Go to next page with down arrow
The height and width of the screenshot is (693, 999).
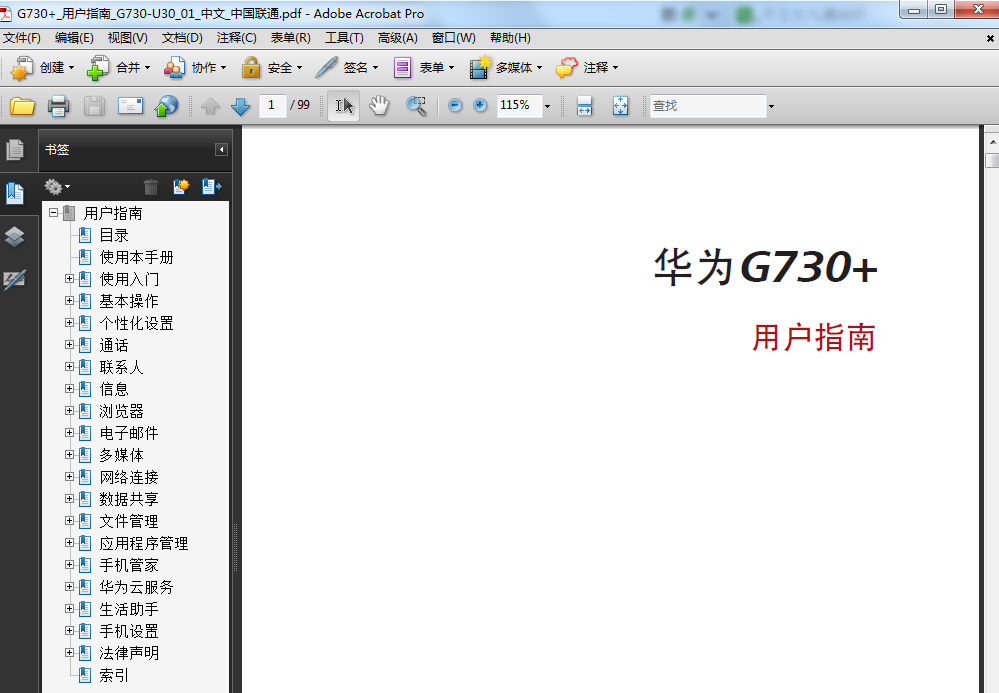[x=240, y=106]
